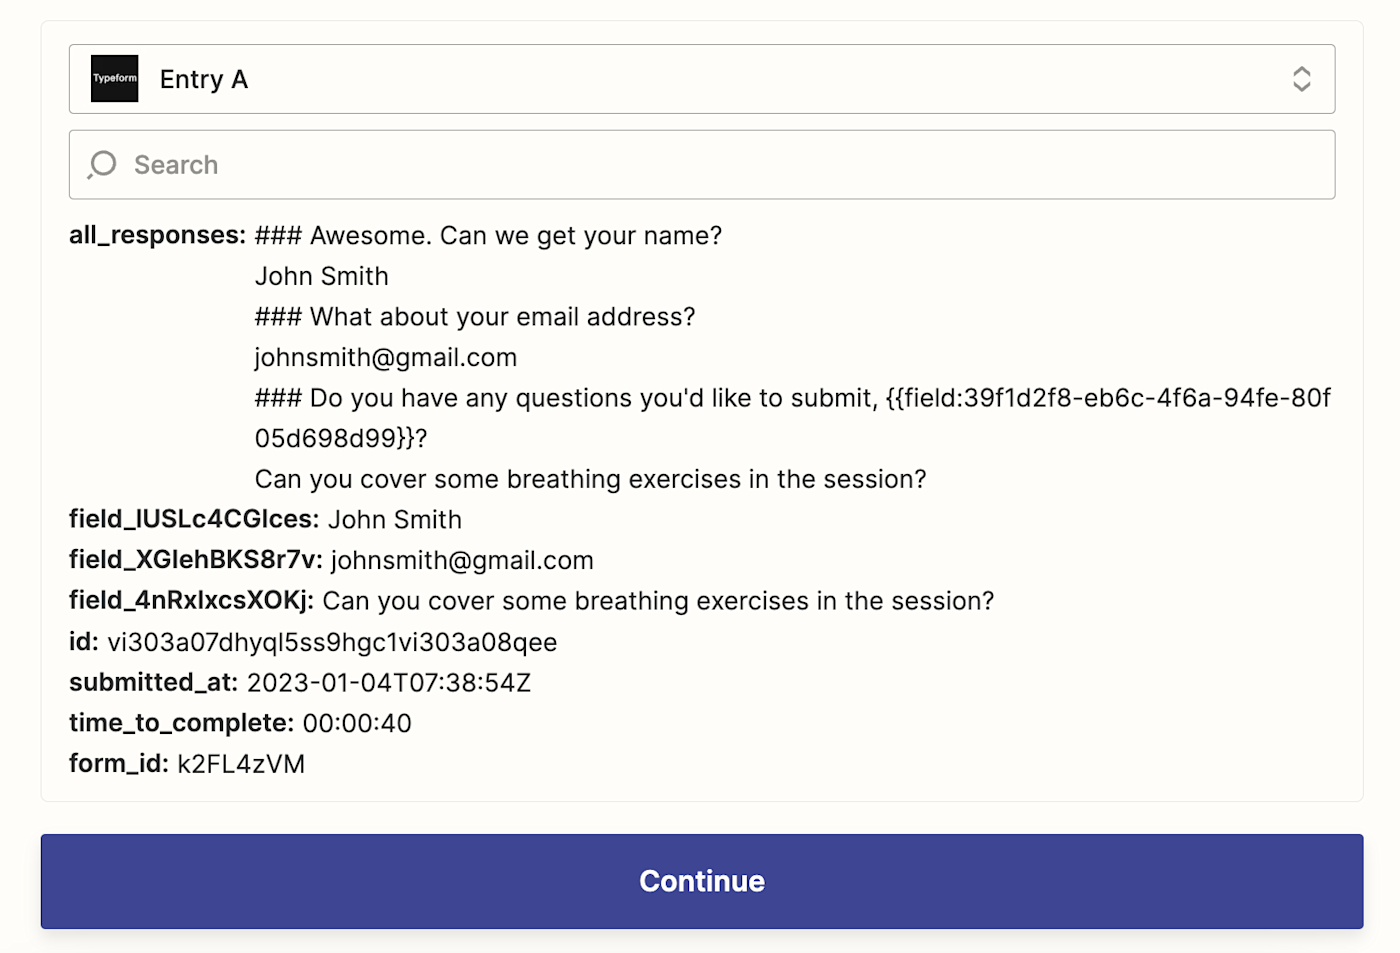Click the magnifying glass search icon
Image resolution: width=1400 pixels, height=953 pixels.
[102, 165]
